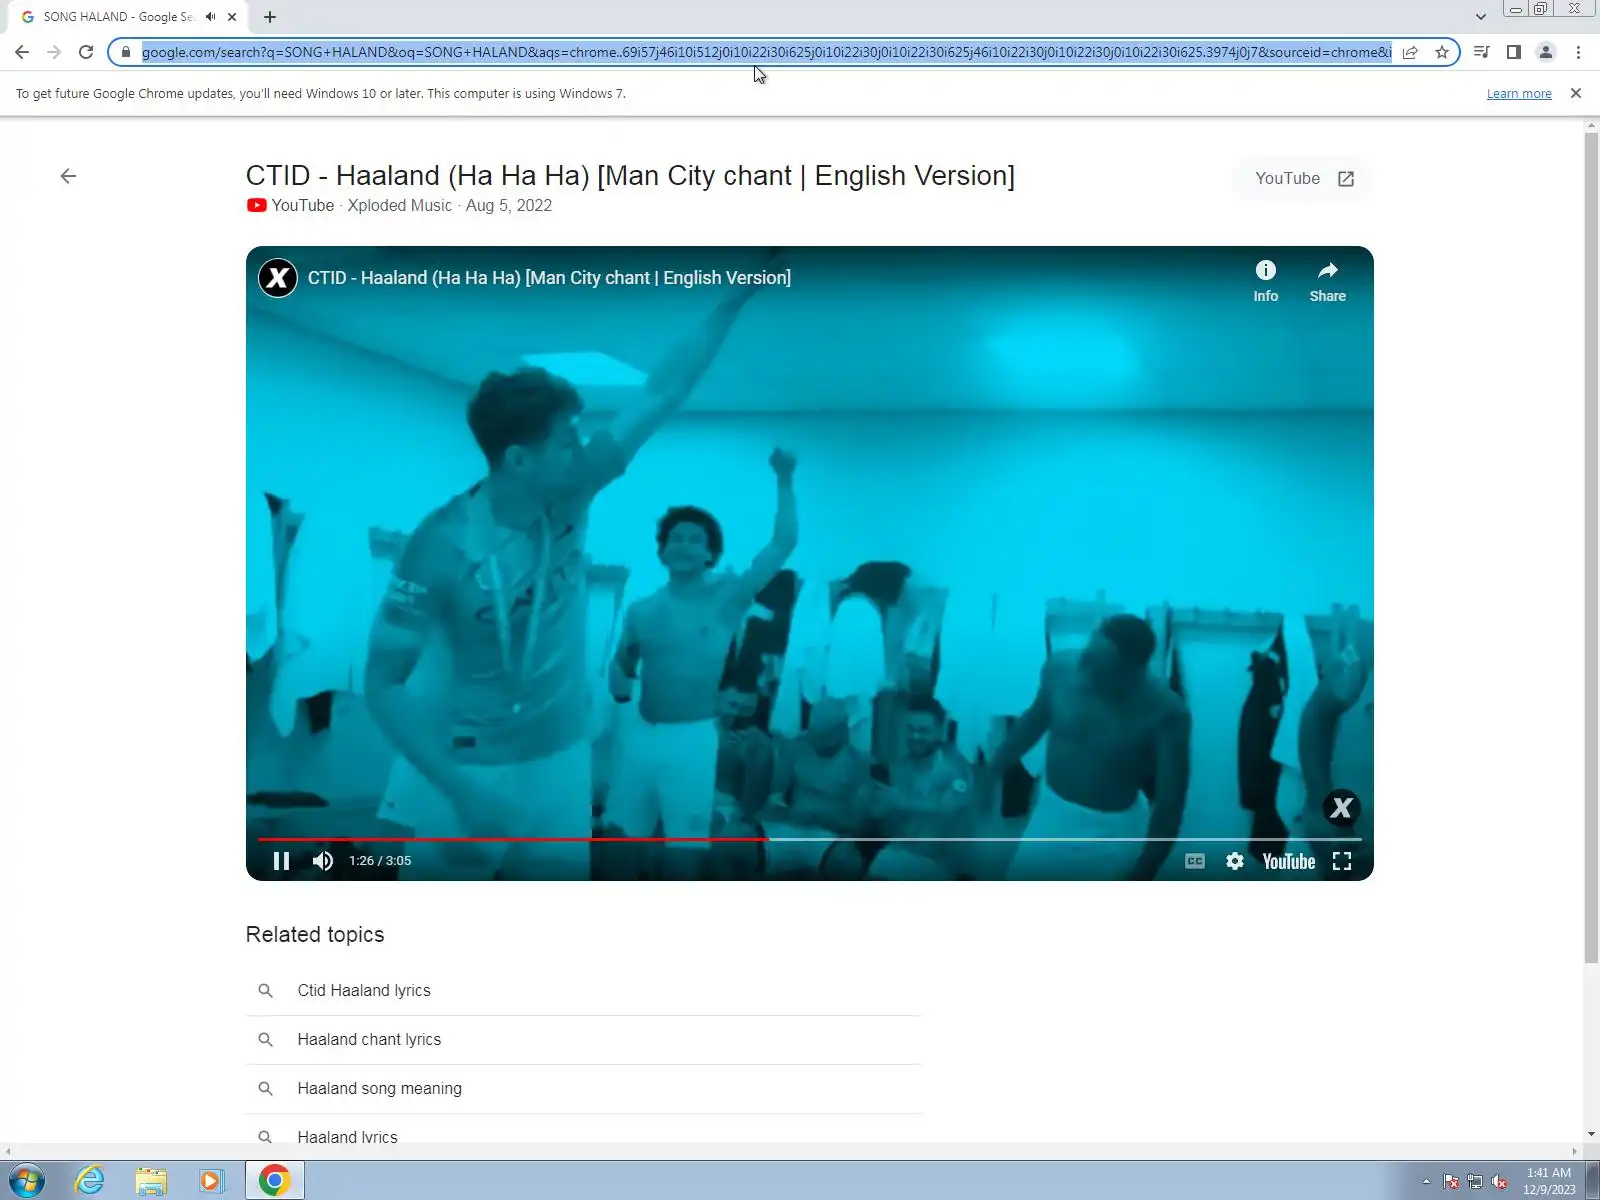
Task: Click the video title overlay inside the player
Action: 549,278
